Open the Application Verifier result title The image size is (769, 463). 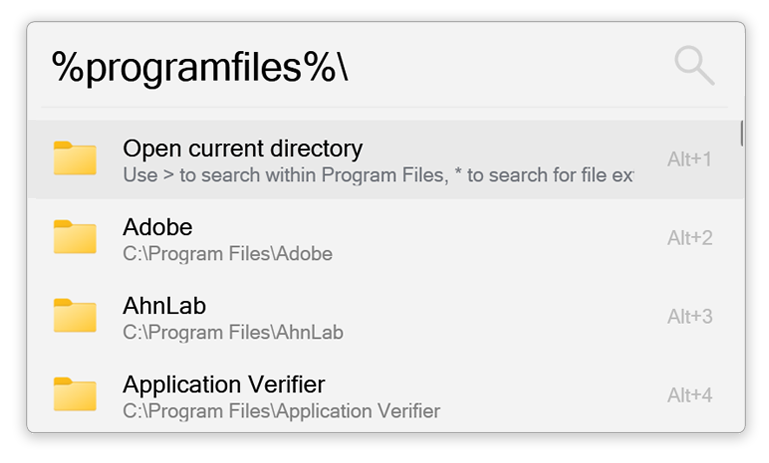pyautogui.click(x=224, y=385)
